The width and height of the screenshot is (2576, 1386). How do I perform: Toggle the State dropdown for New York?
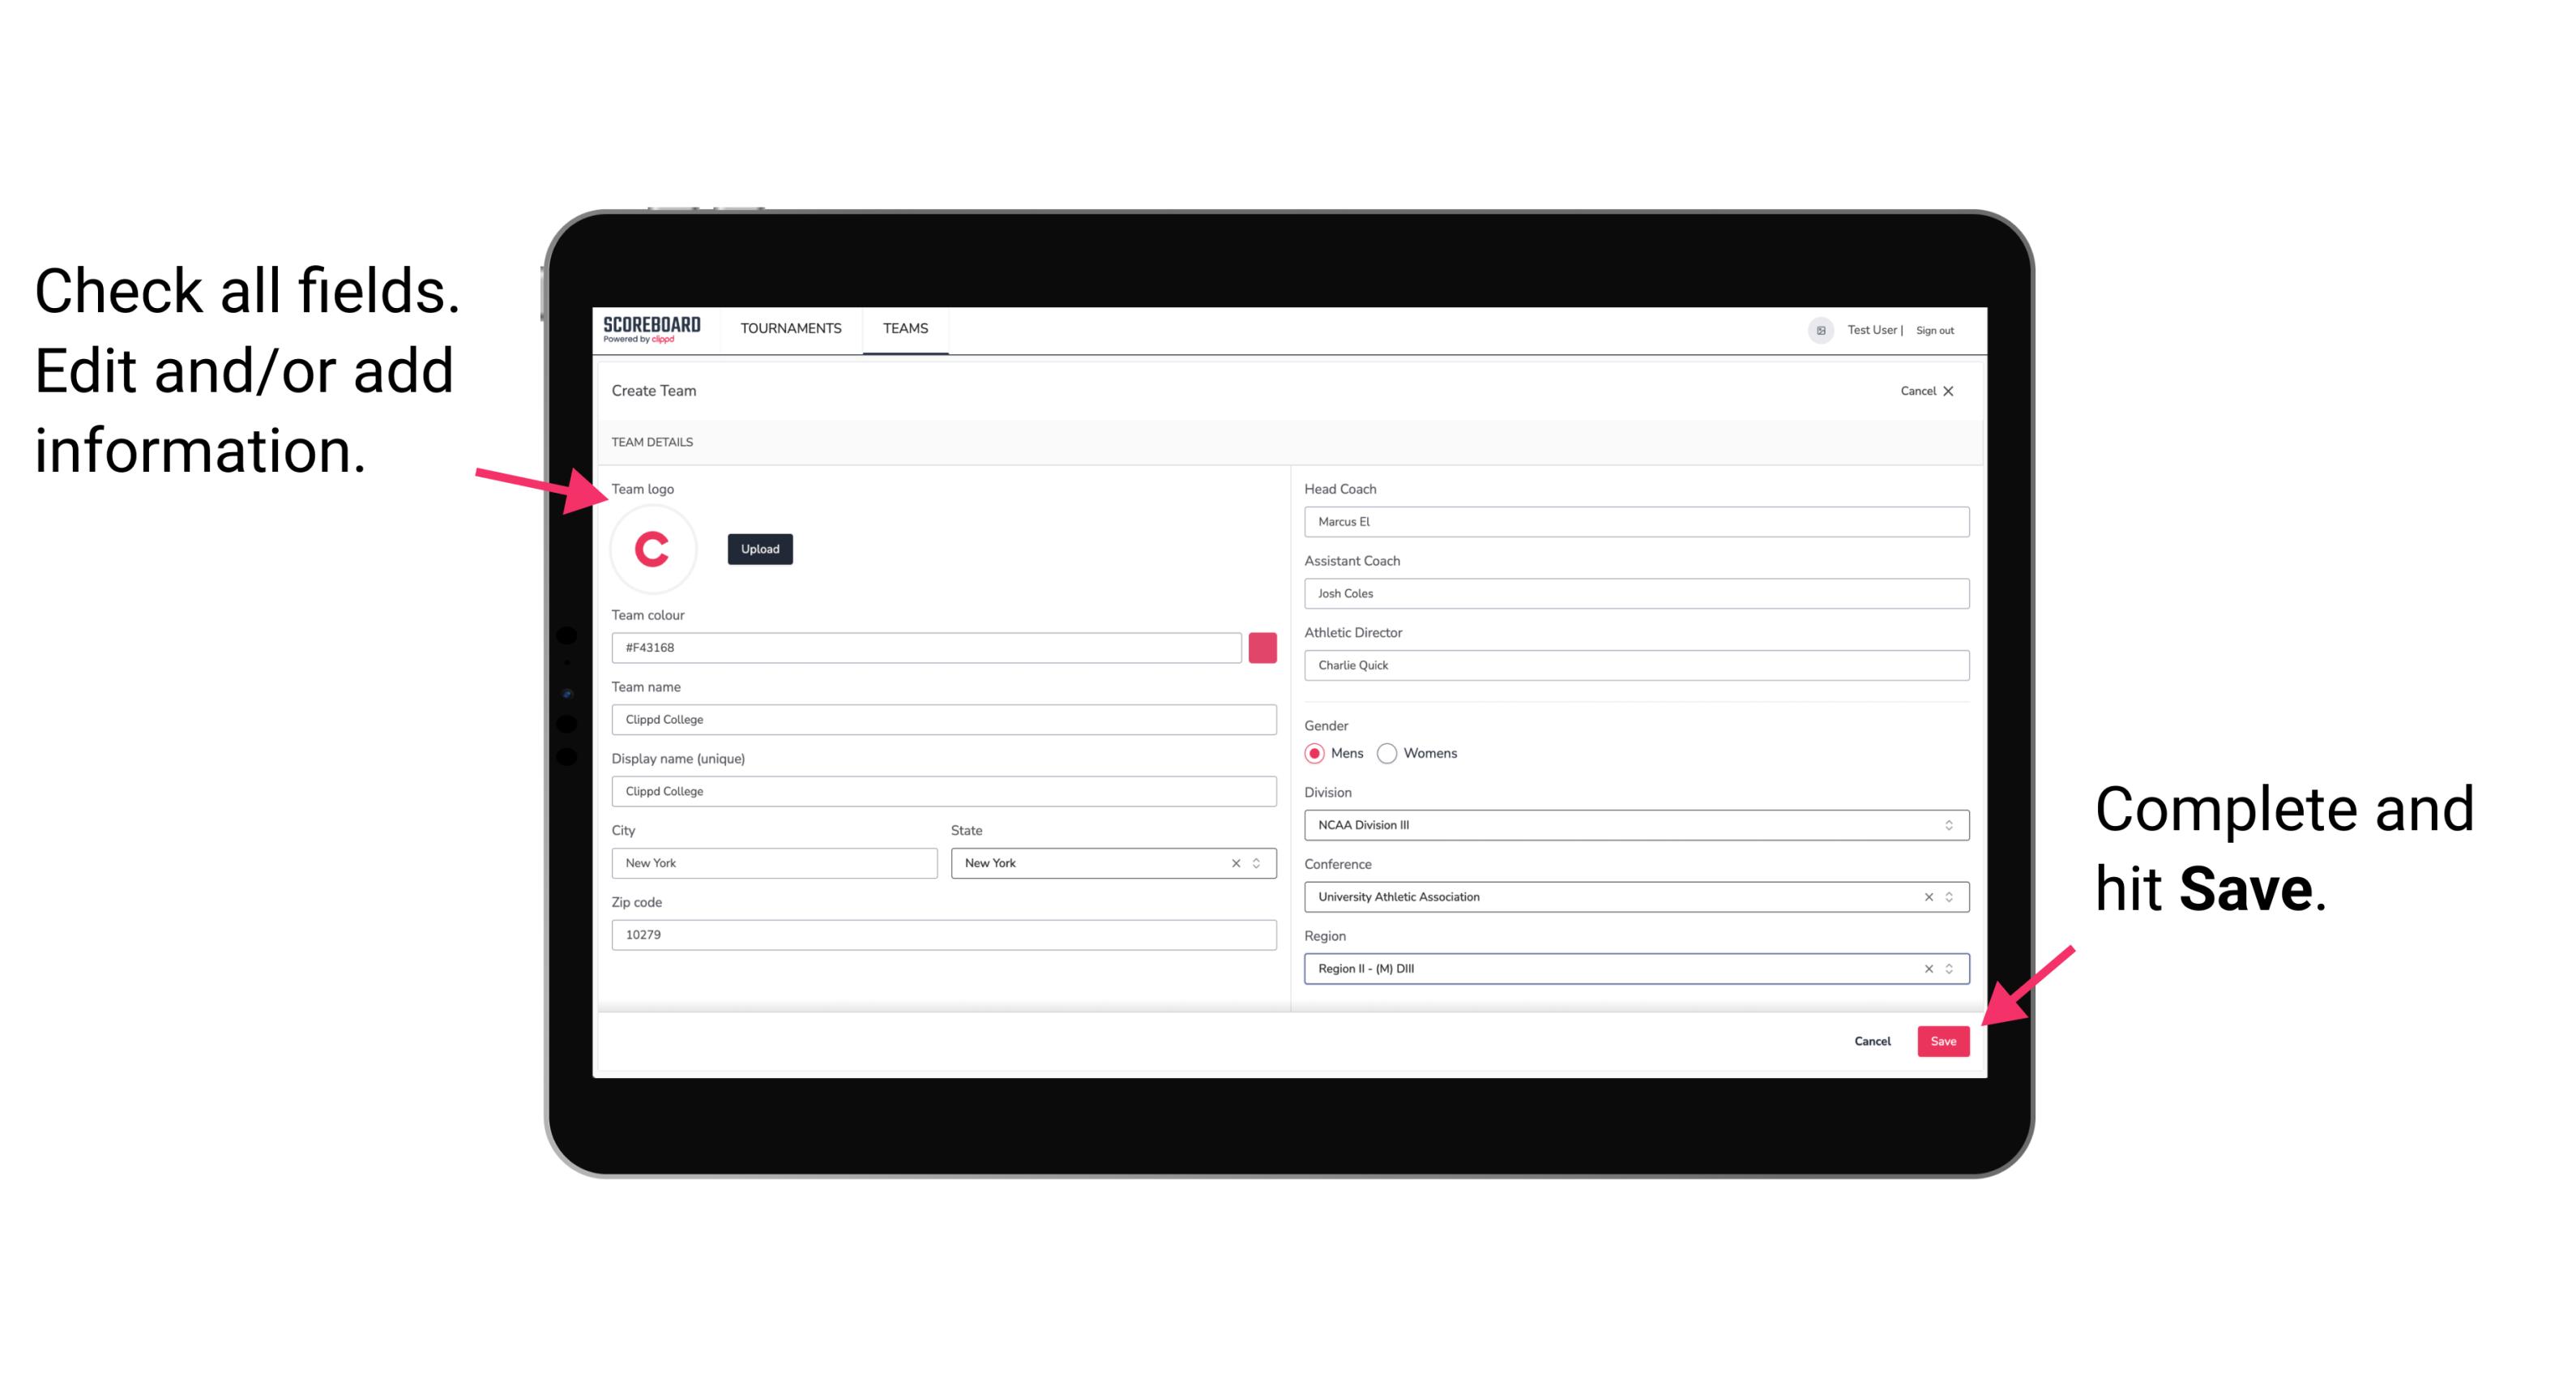pos(1258,862)
